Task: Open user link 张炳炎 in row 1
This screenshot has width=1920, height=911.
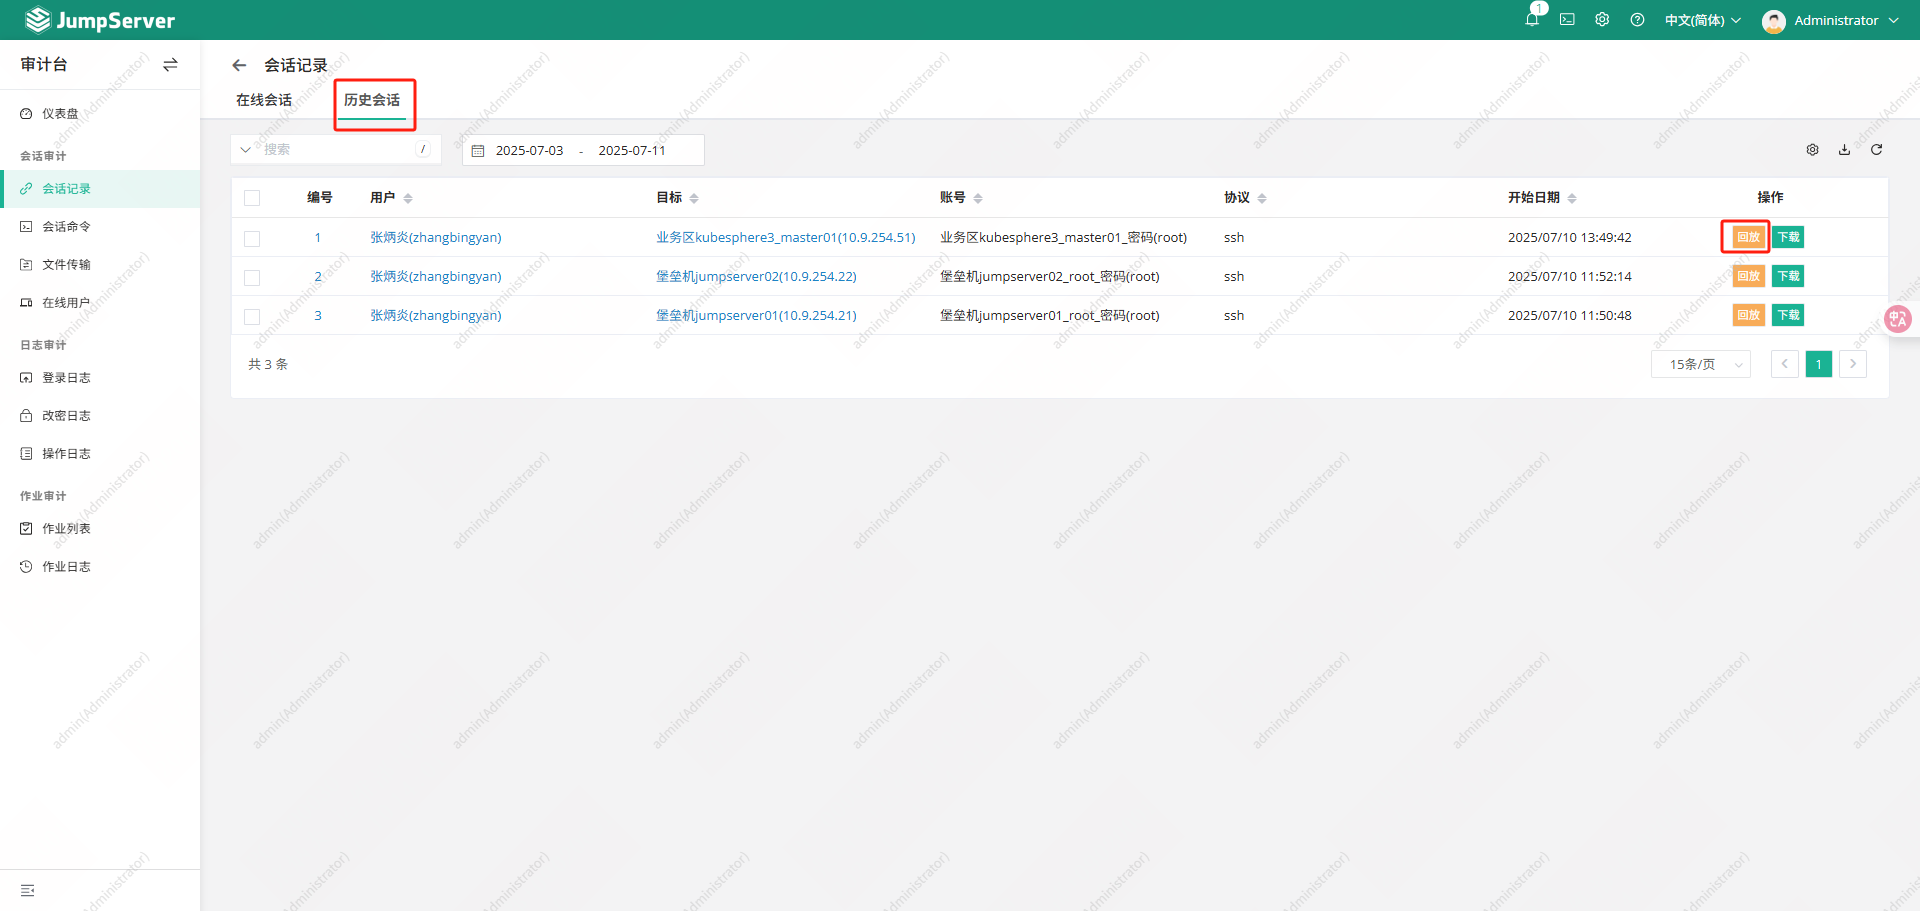Action: pos(436,238)
